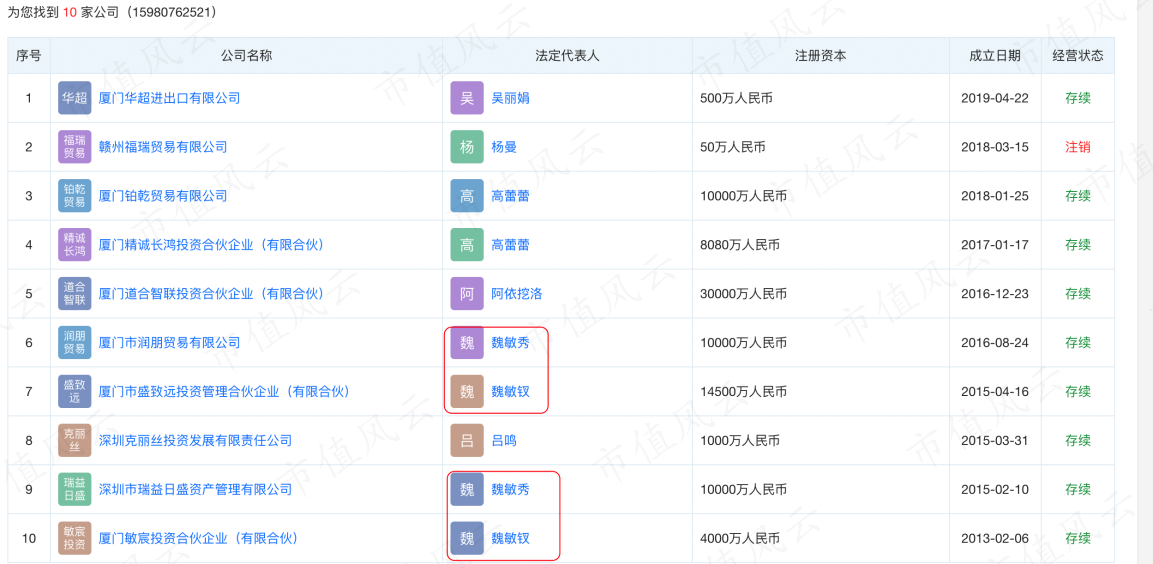The height and width of the screenshot is (564, 1153).
Task: View 高蕾蕾 in row 4
Action: (510, 244)
